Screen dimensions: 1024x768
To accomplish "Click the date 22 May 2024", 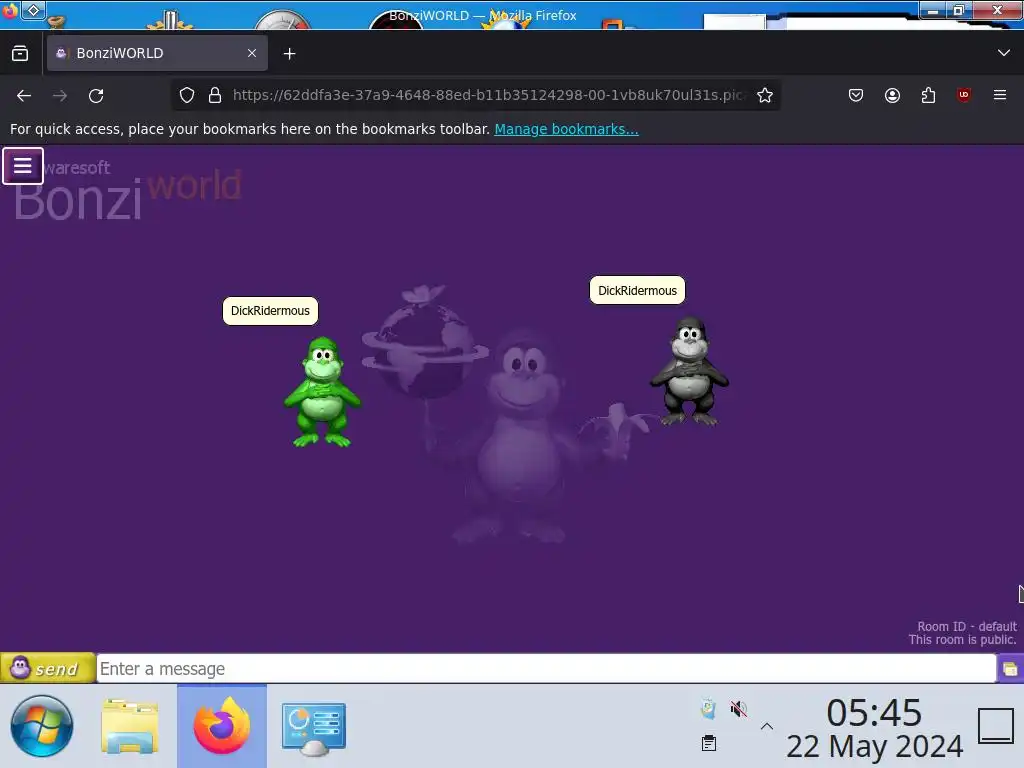I will pyautogui.click(x=874, y=746).
